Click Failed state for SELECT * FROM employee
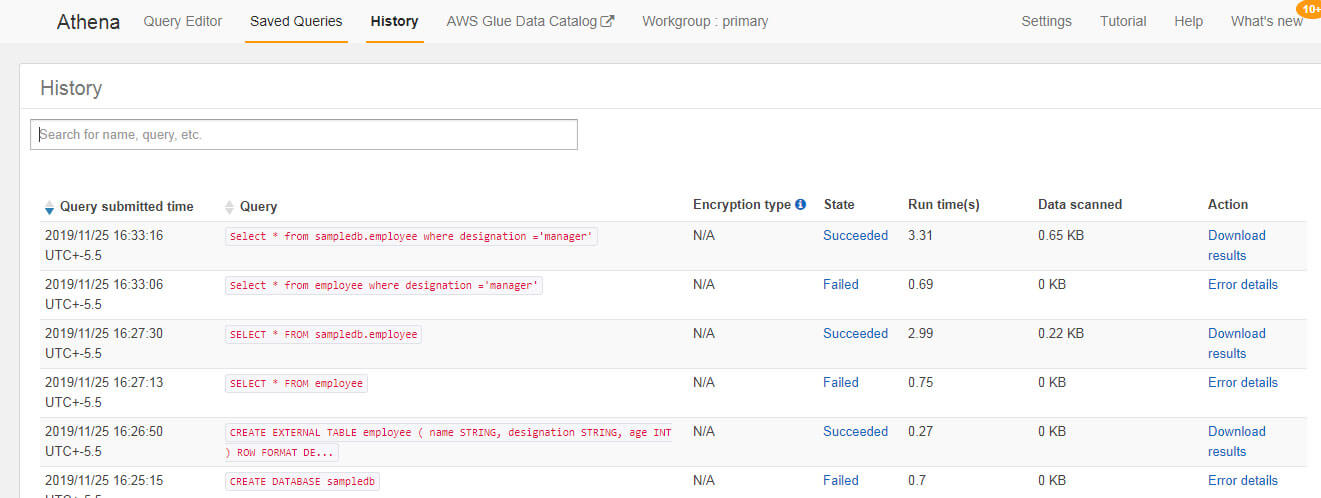1321x498 pixels. (x=840, y=382)
